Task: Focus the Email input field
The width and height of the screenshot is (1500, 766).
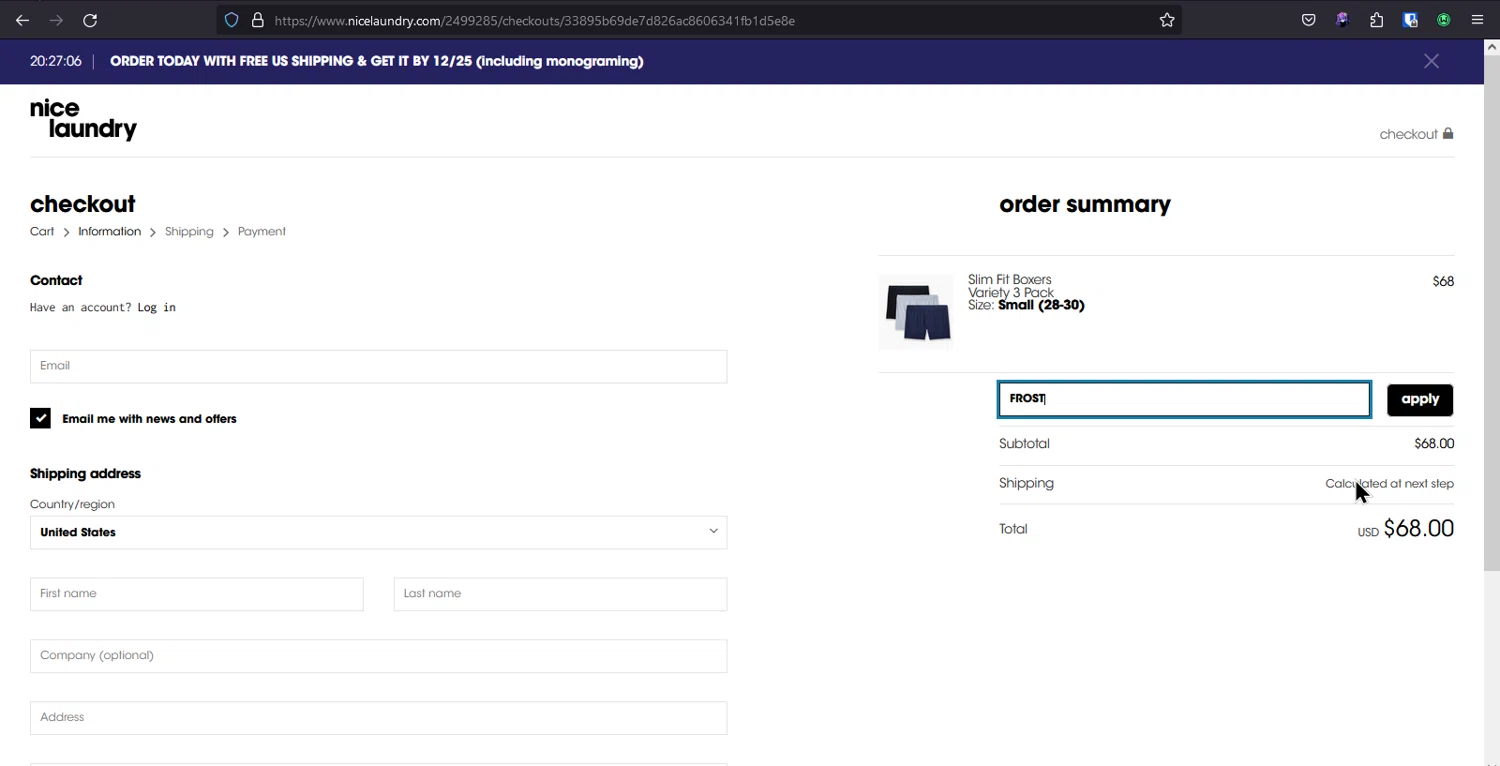Action: coord(378,366)
